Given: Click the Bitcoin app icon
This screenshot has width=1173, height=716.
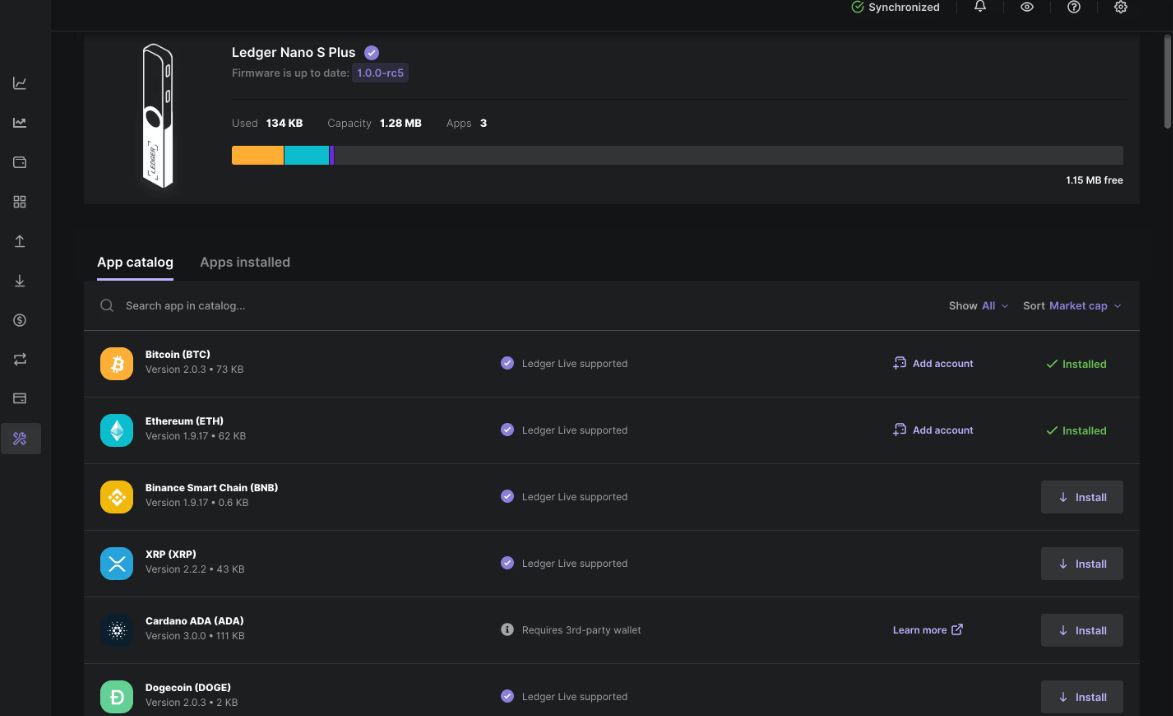Looking at the screenshot, I should click(117, 364).
